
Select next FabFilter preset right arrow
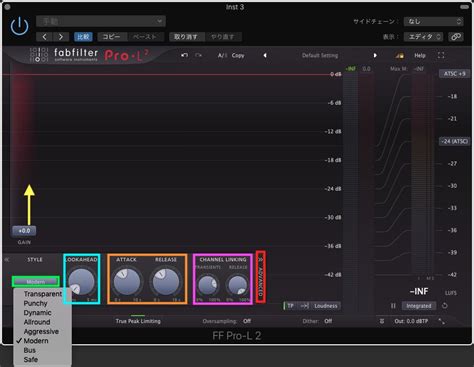(375, 55)
